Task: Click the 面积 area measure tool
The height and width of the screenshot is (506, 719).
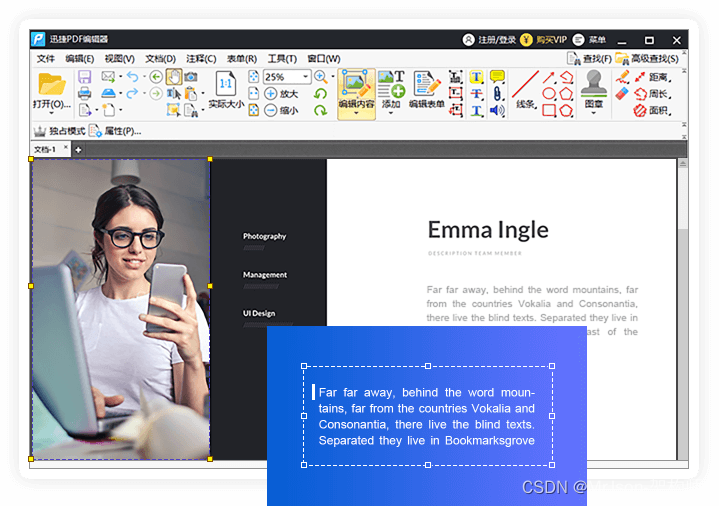Action: tap(653, 111)
